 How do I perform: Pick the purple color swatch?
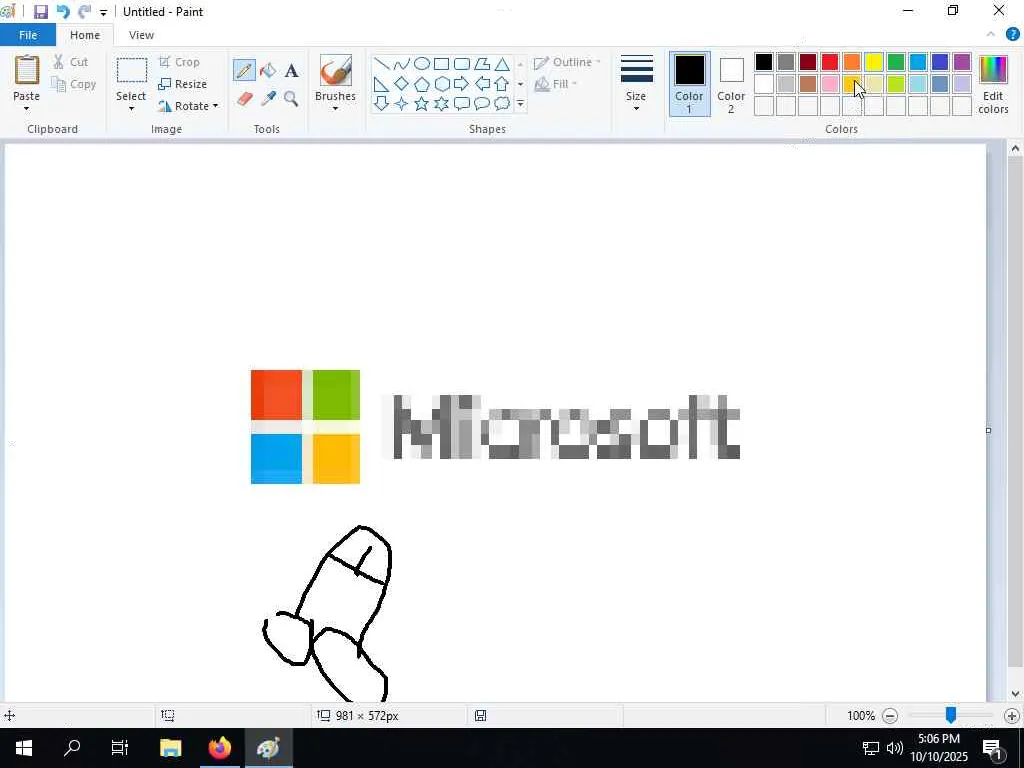962,62
